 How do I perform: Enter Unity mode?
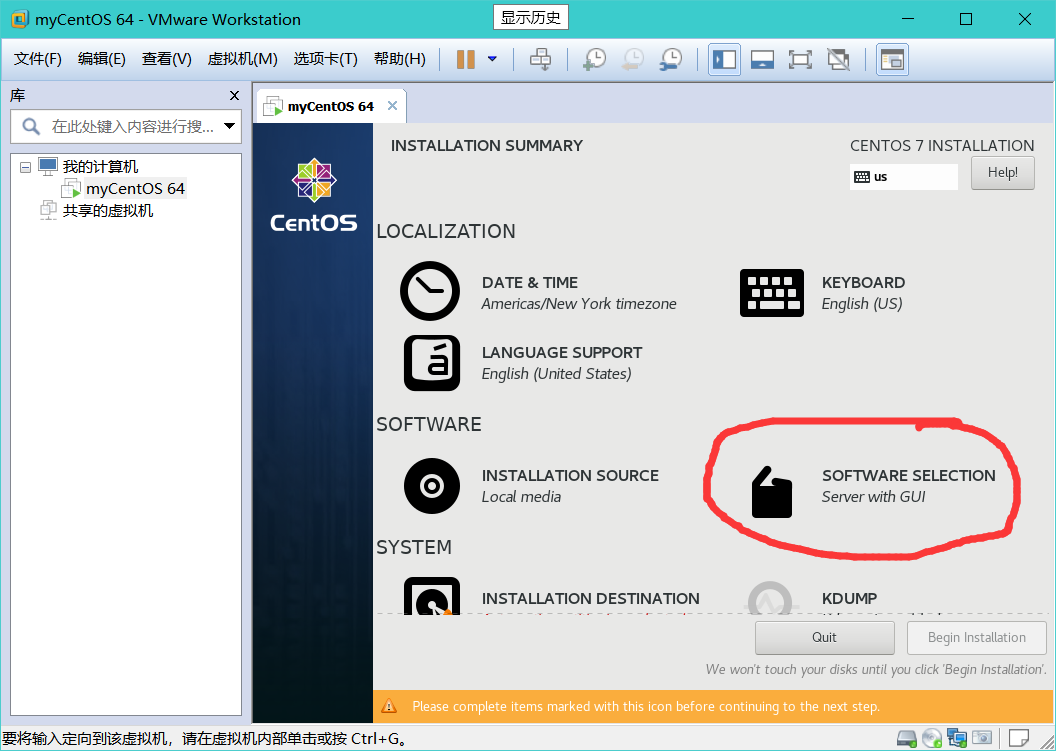pos(838,59)
